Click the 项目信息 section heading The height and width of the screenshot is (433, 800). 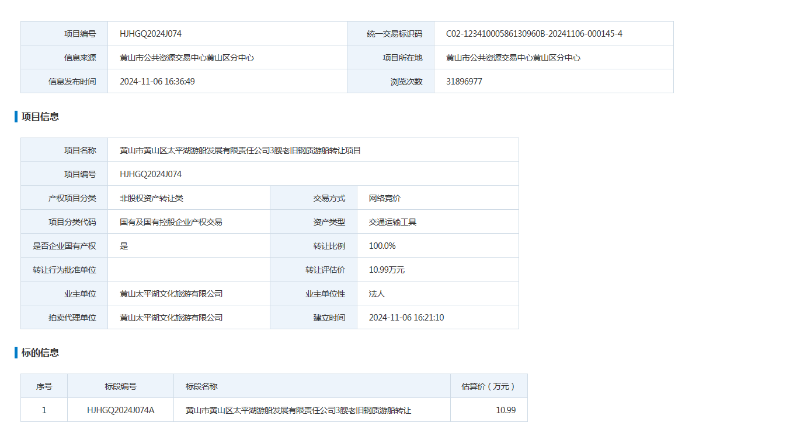click(x=40, y=117)
